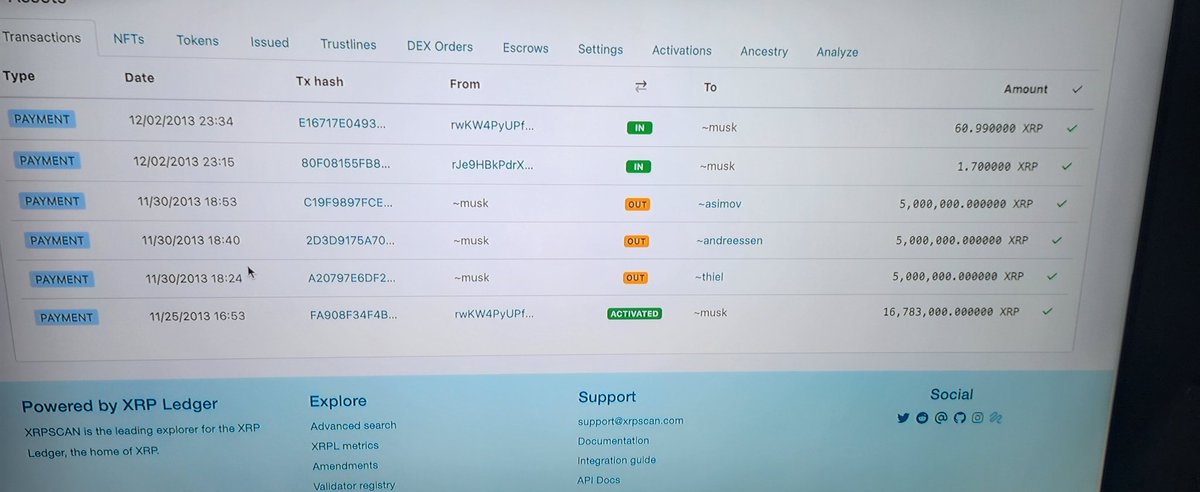Click the ACTIVATED badge

(x=634, y=313)
